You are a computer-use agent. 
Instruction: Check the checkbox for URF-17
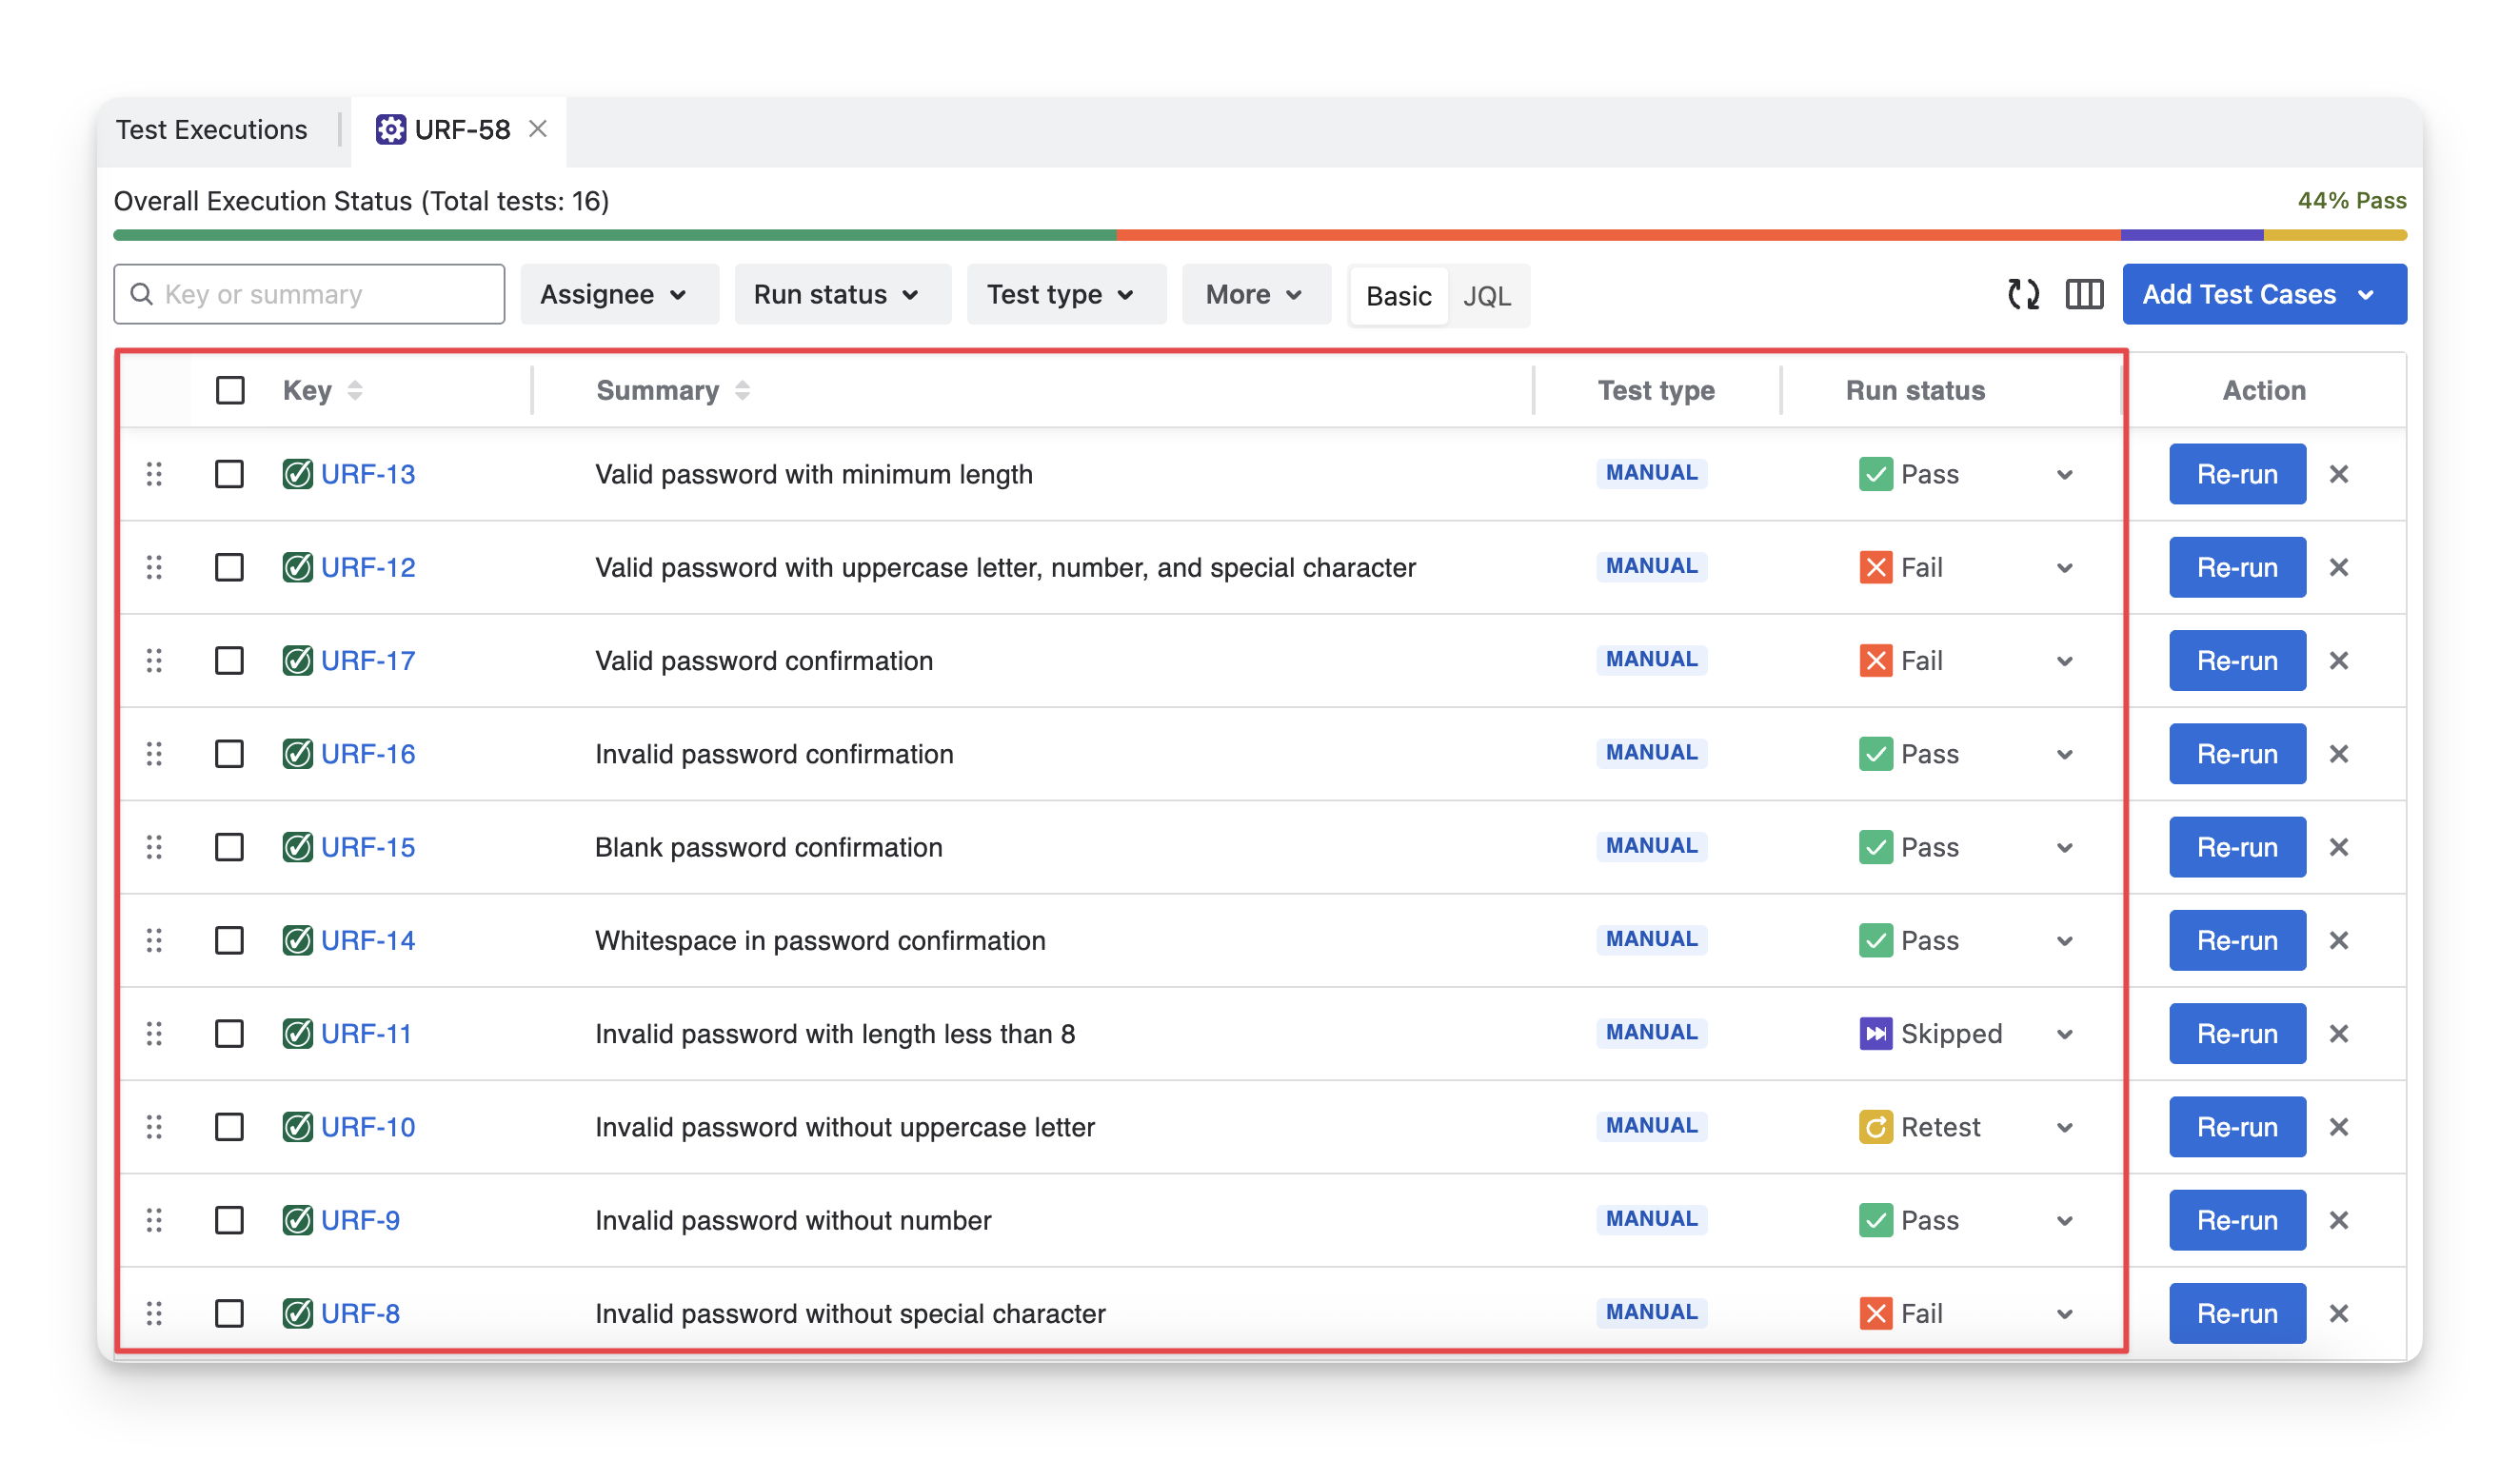tap(229, 661)
